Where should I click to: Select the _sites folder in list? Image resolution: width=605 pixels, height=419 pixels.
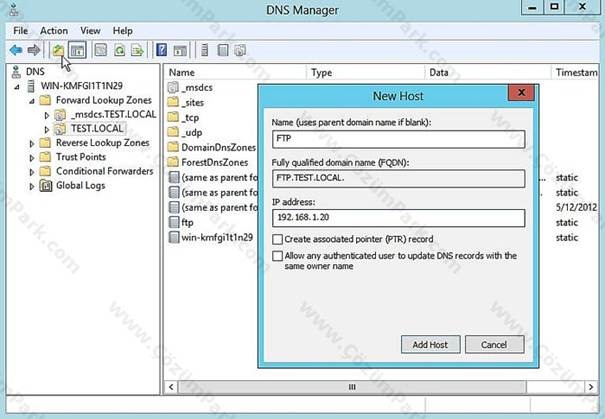click(193, 103)
